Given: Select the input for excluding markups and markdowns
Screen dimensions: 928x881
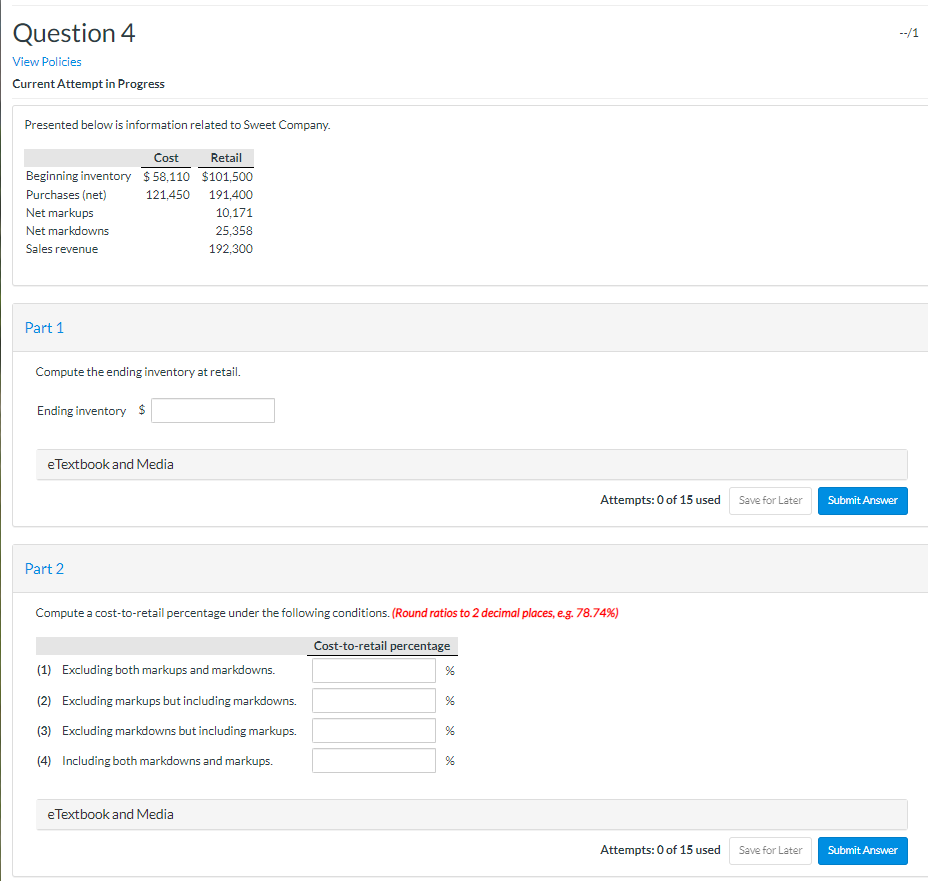Looking at the screenshot, I should tap(373, 670).
